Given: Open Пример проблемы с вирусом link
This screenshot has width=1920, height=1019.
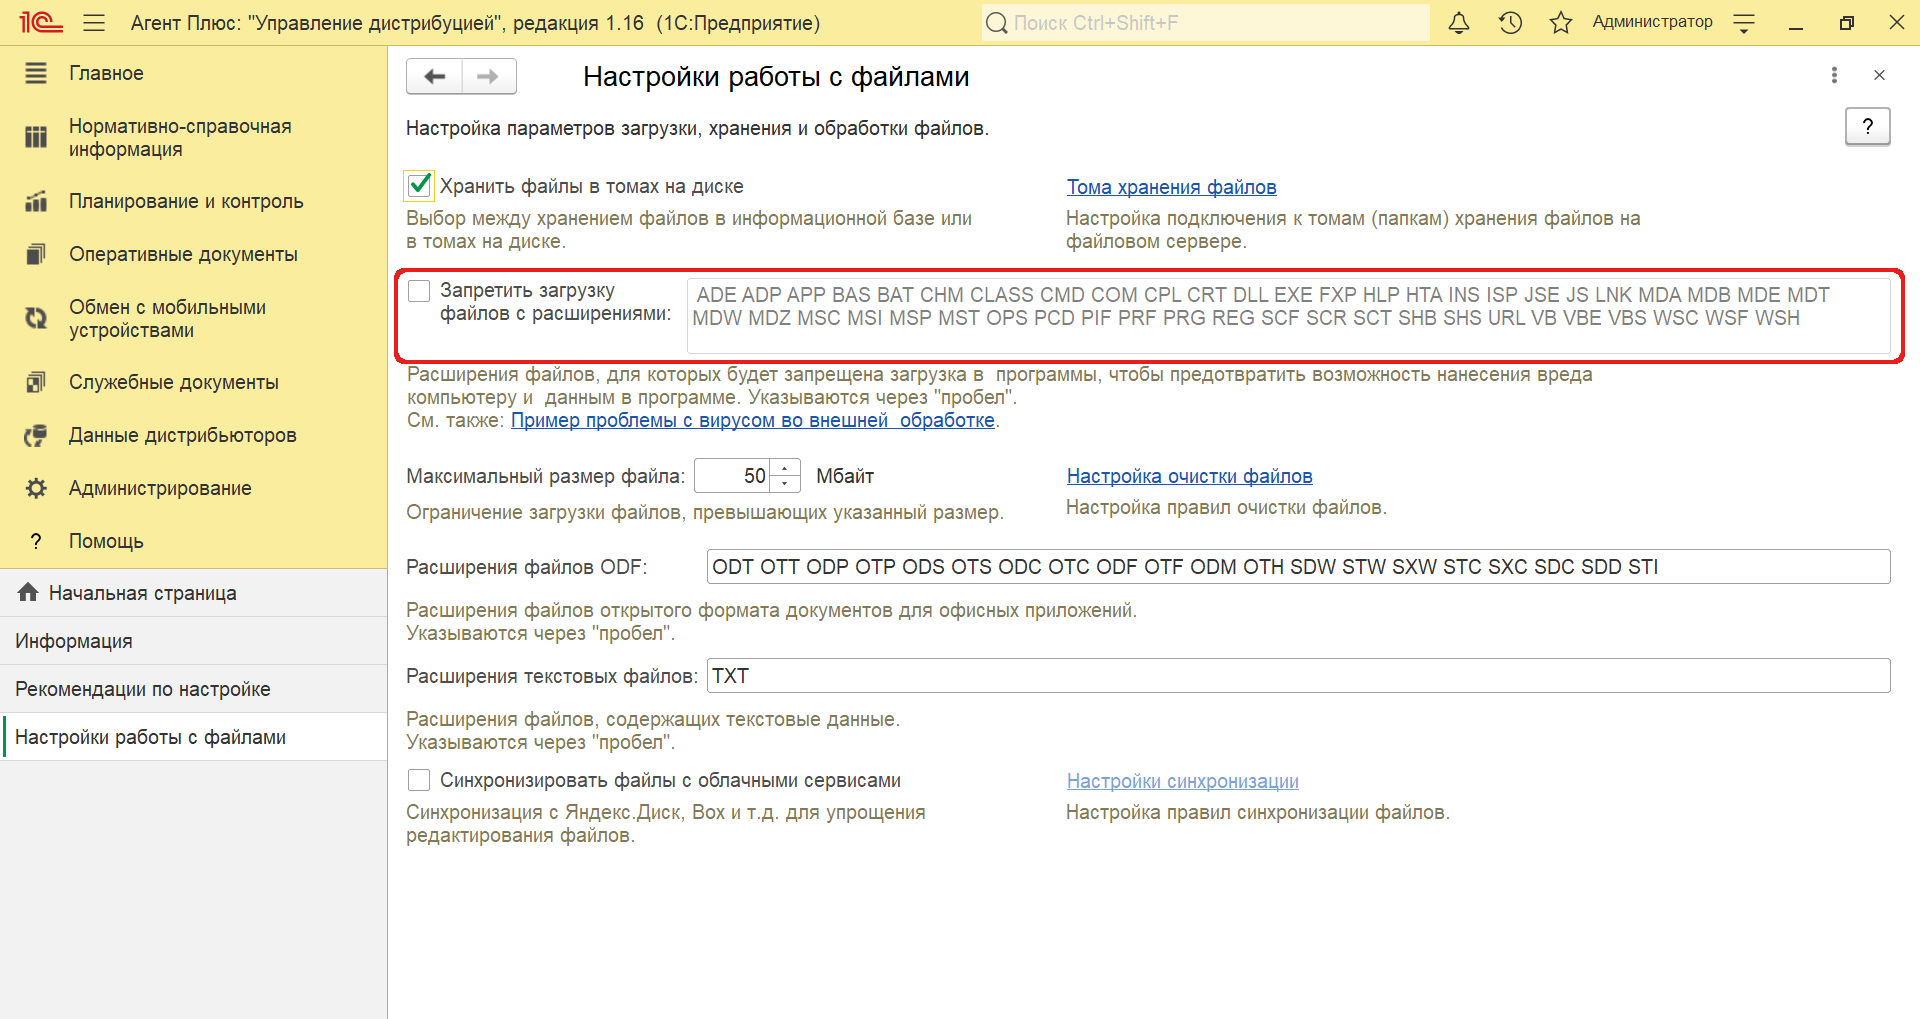Looking at the screenshot, I should click(753, 420).
